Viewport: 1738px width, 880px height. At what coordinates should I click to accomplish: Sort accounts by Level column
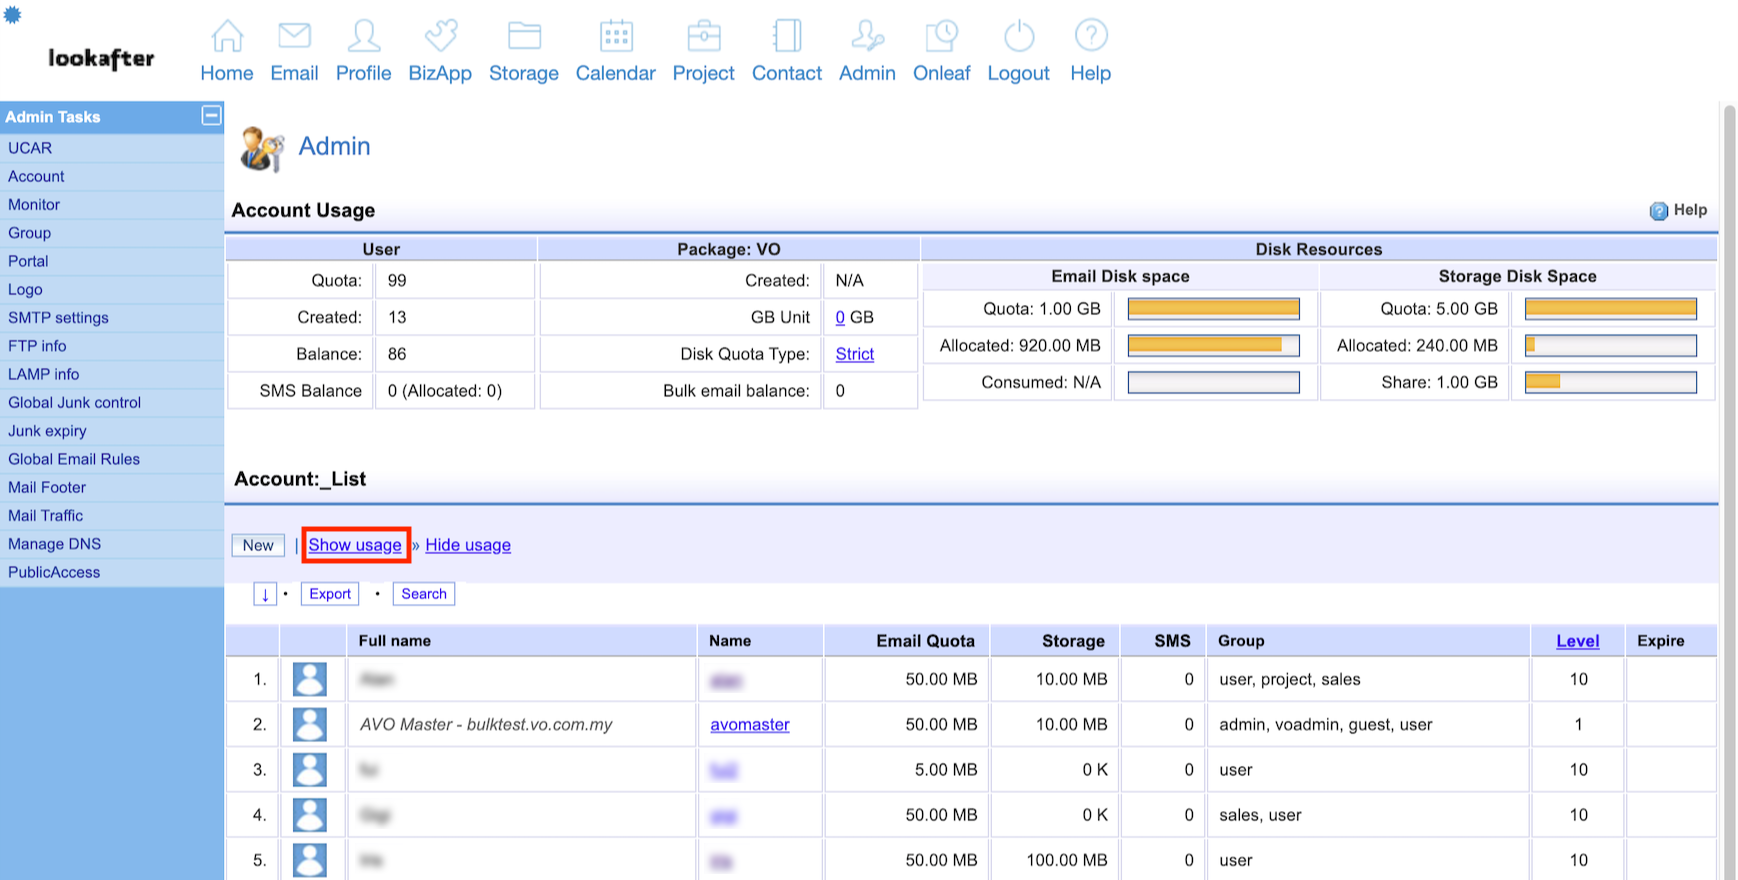coord(1577,641)
